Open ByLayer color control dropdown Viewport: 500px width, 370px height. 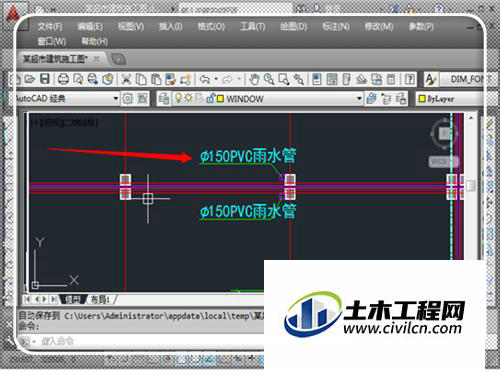[451, 99]
